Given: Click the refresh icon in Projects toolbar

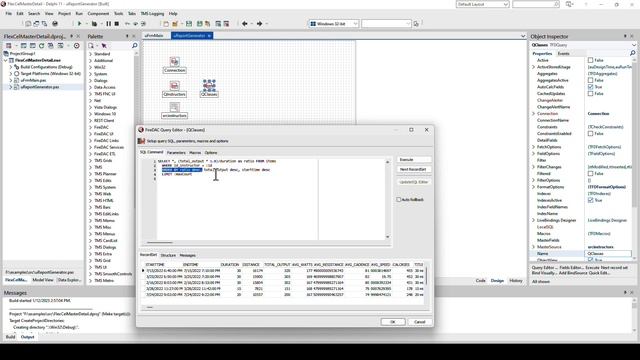Looking at the screenshot, I should (41, 46).
